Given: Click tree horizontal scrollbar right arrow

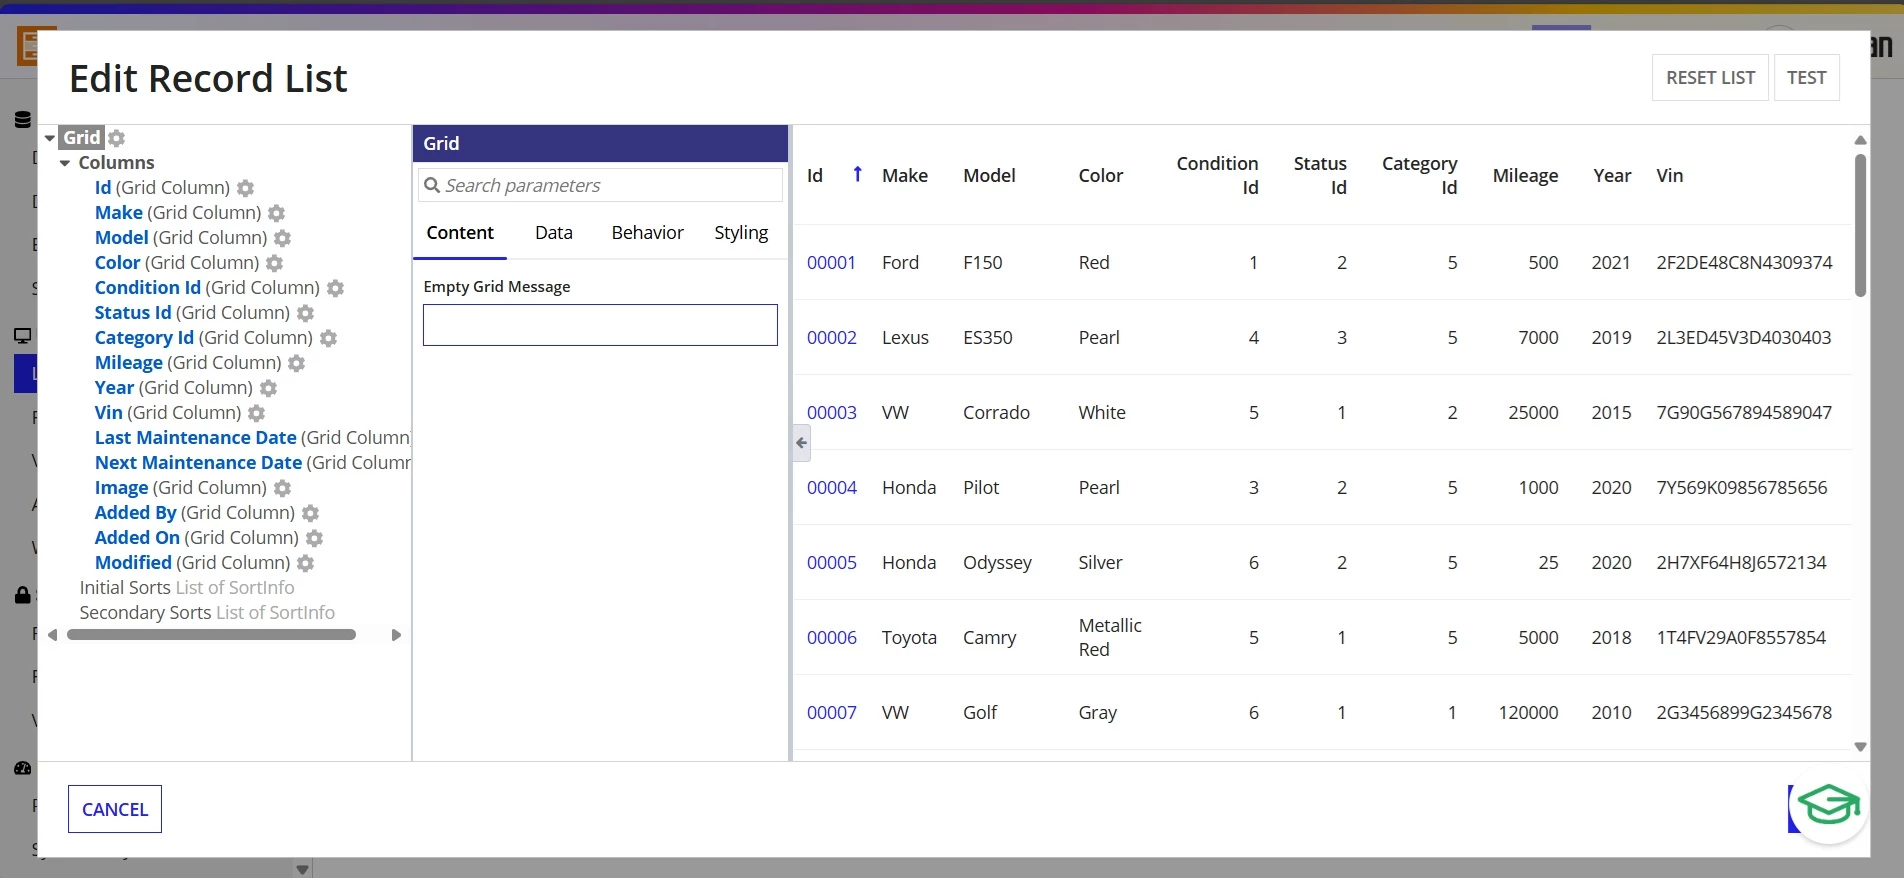Looking at the screenshot, I should coord(396,635).
